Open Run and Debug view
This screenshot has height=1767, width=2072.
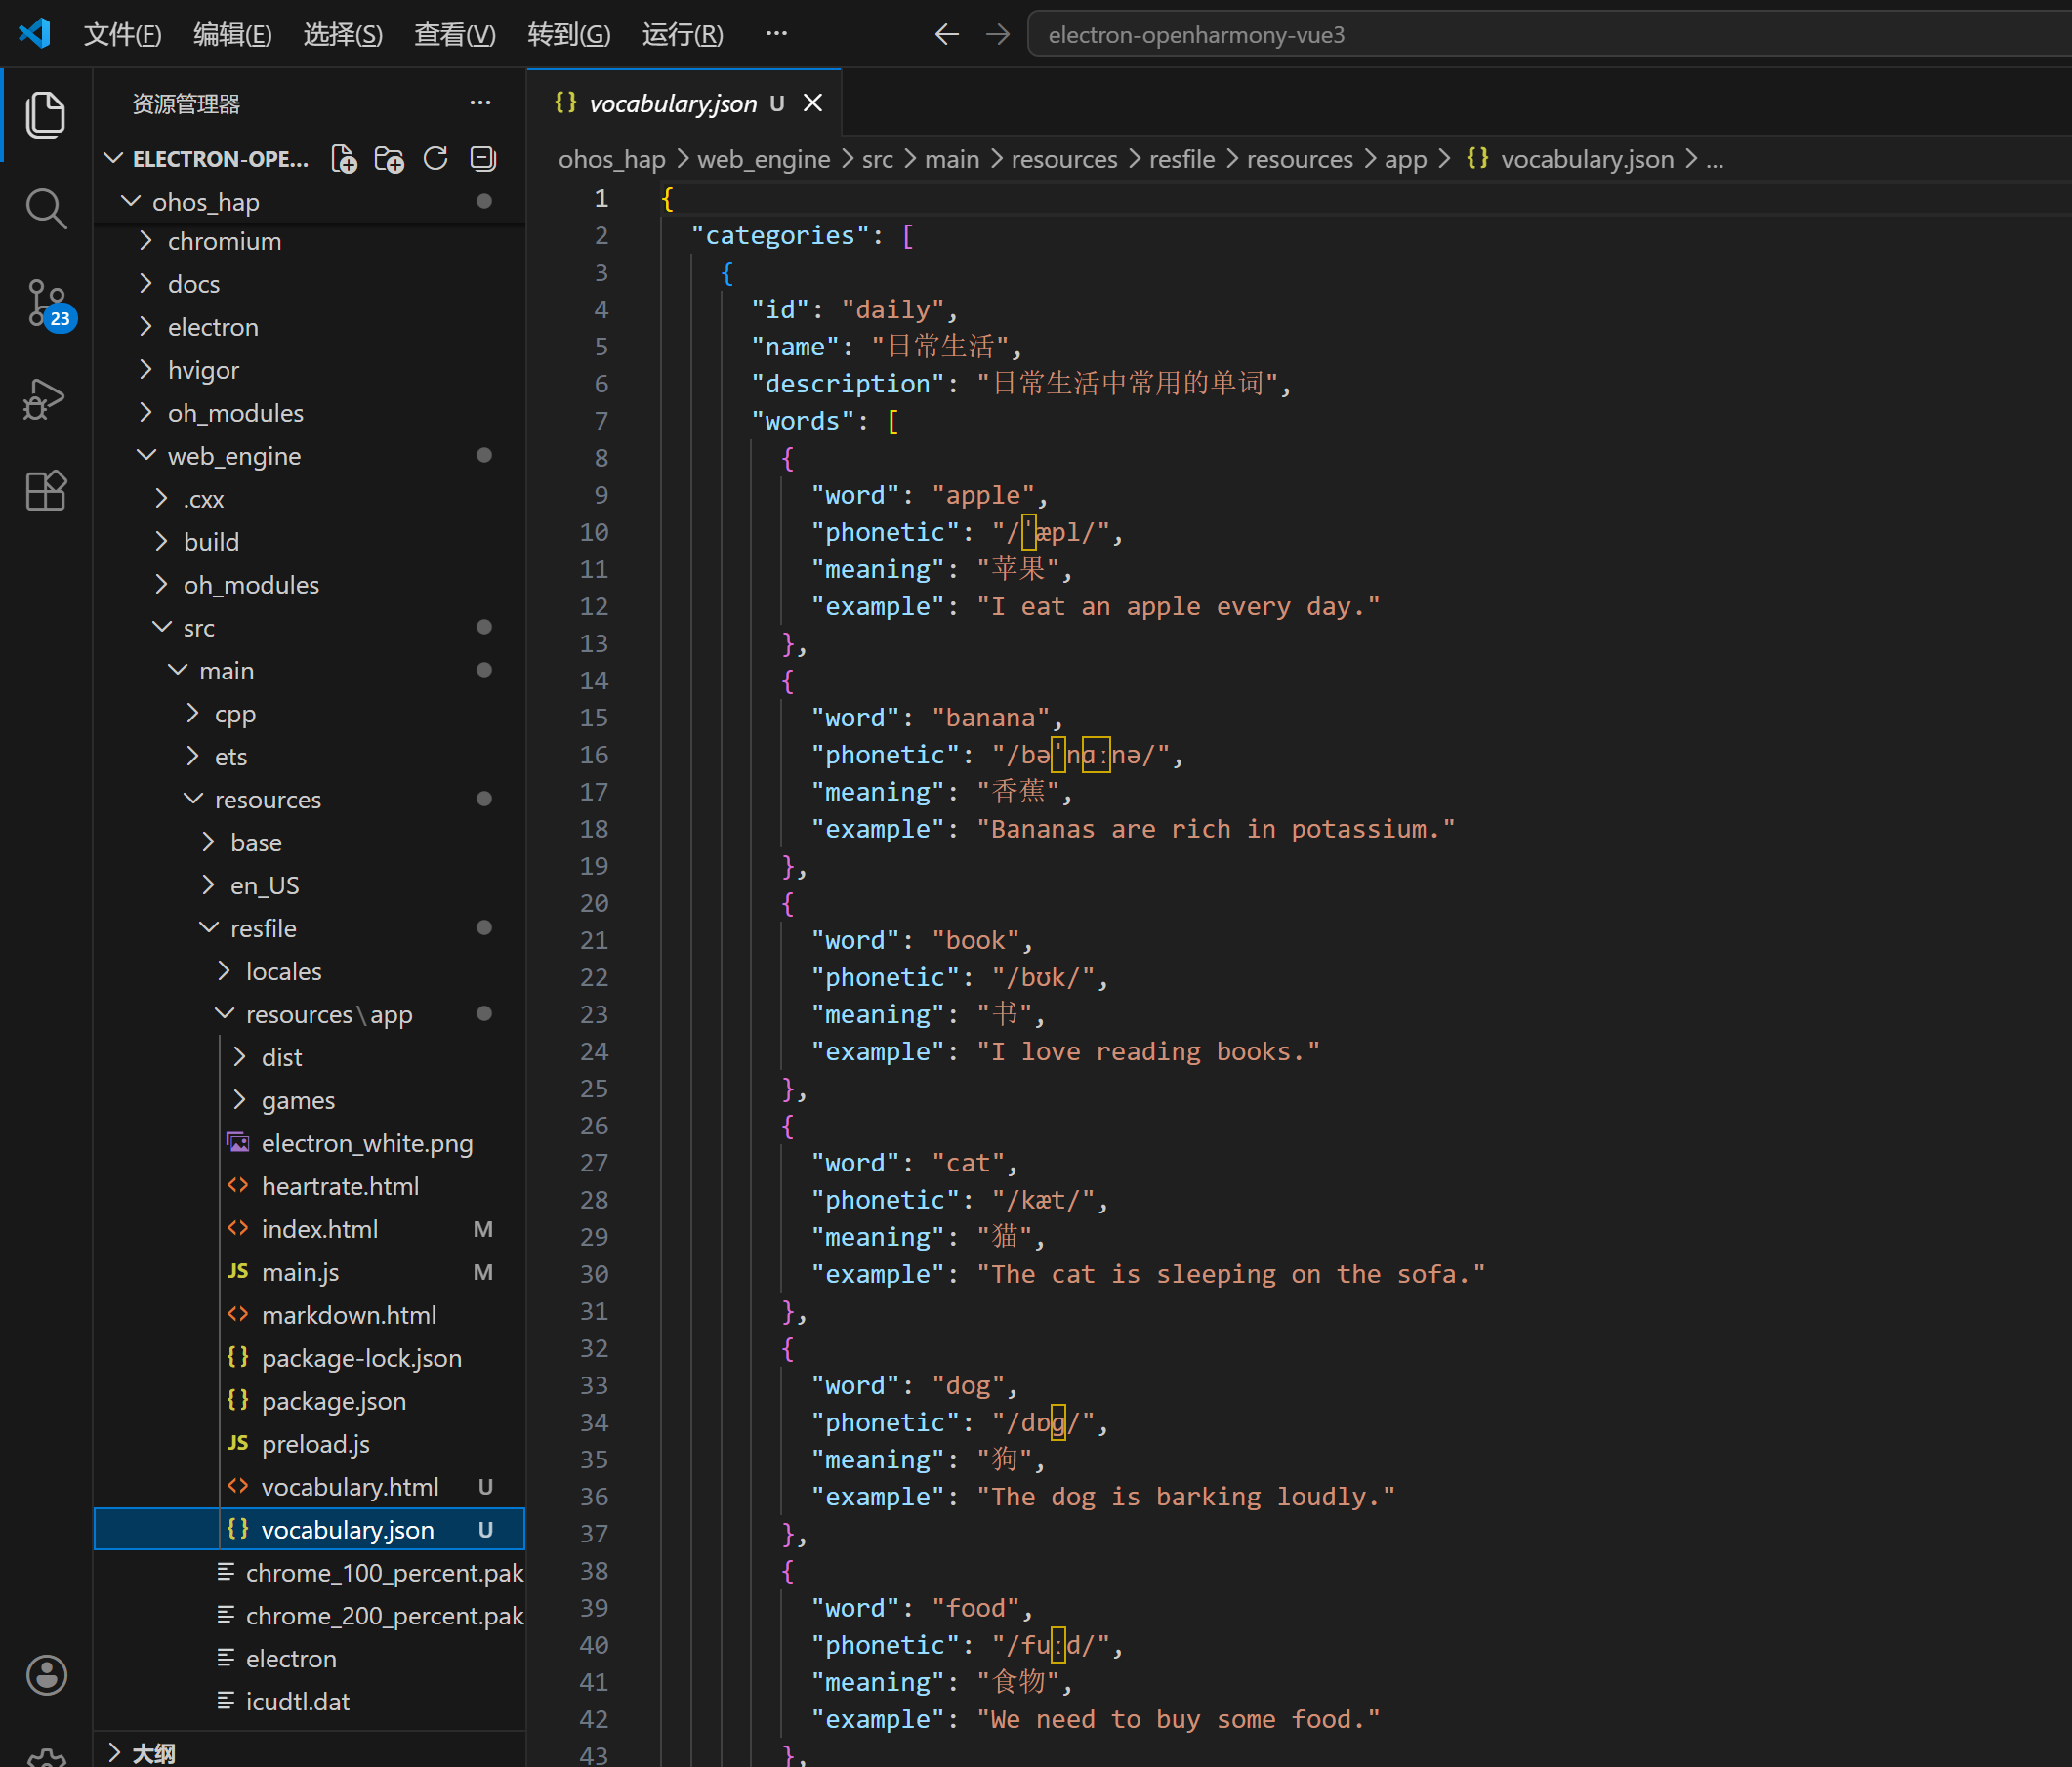45,398
